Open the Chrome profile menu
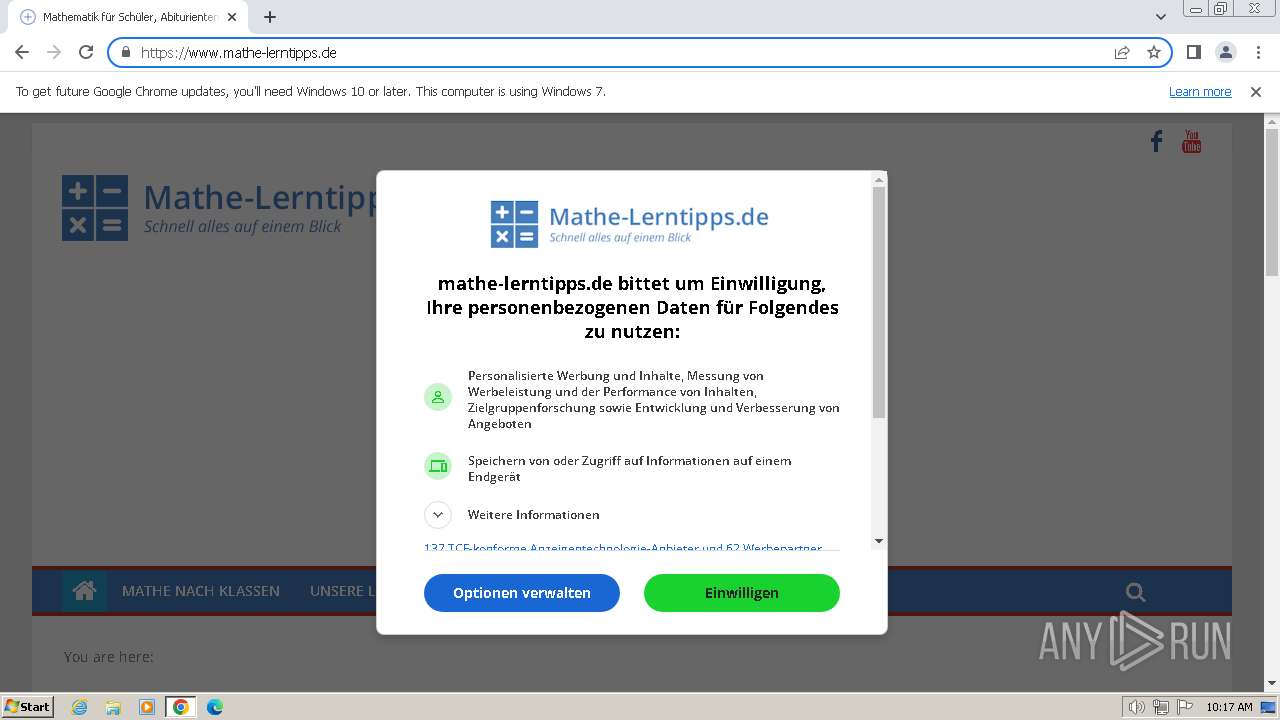The width and height of the screenshot is (1280, 720). (1226, 53)
